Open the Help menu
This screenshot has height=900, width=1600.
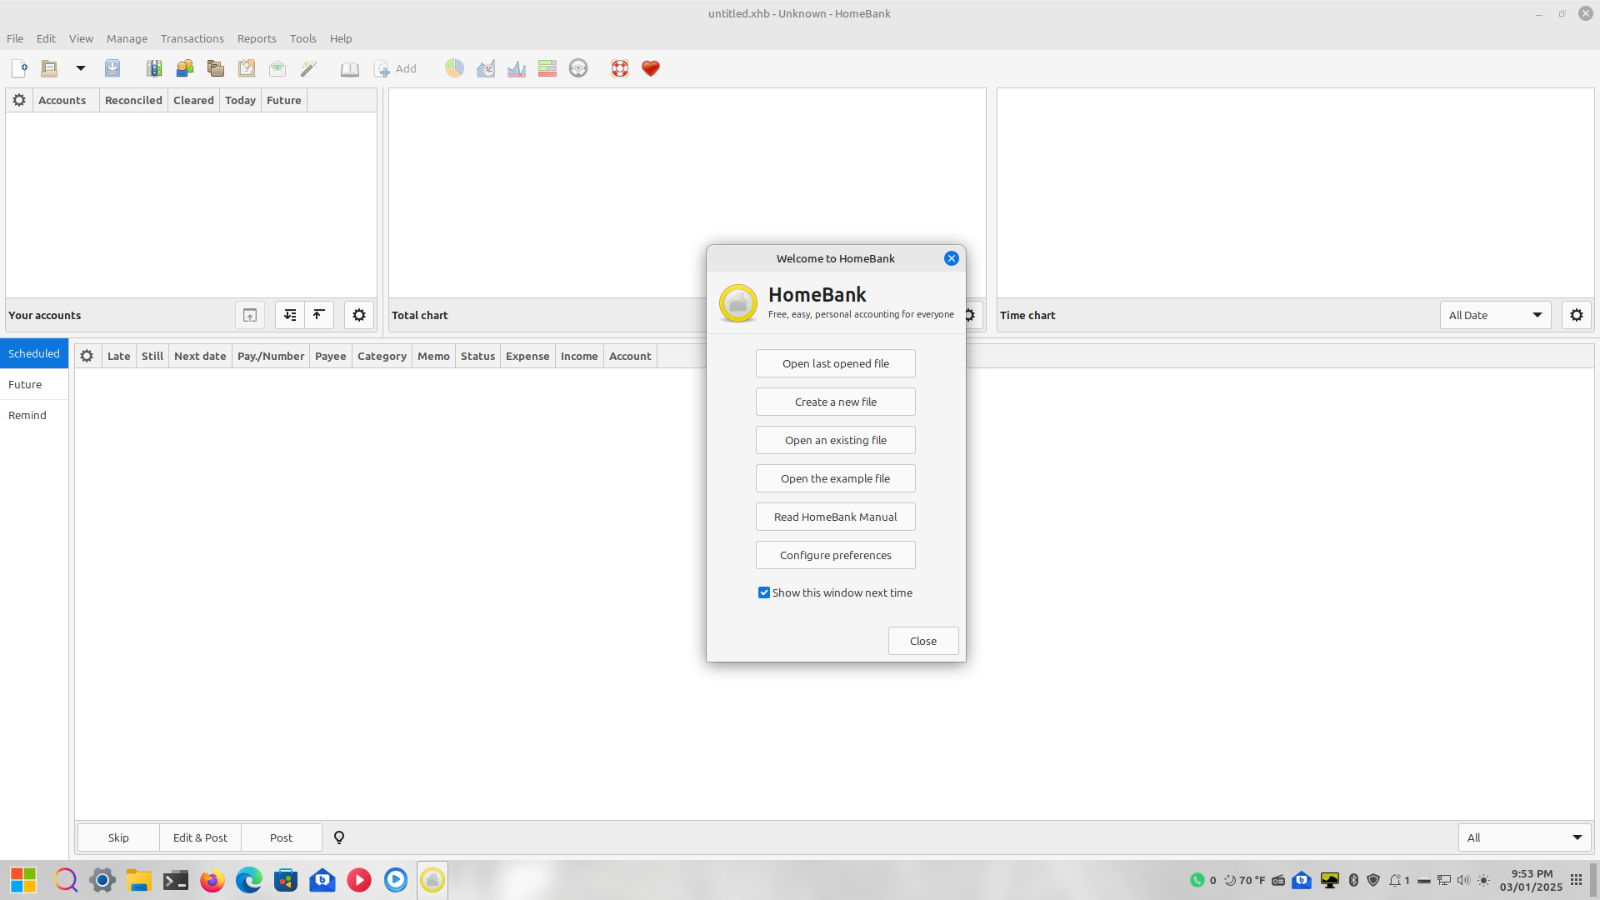[341, 39]
